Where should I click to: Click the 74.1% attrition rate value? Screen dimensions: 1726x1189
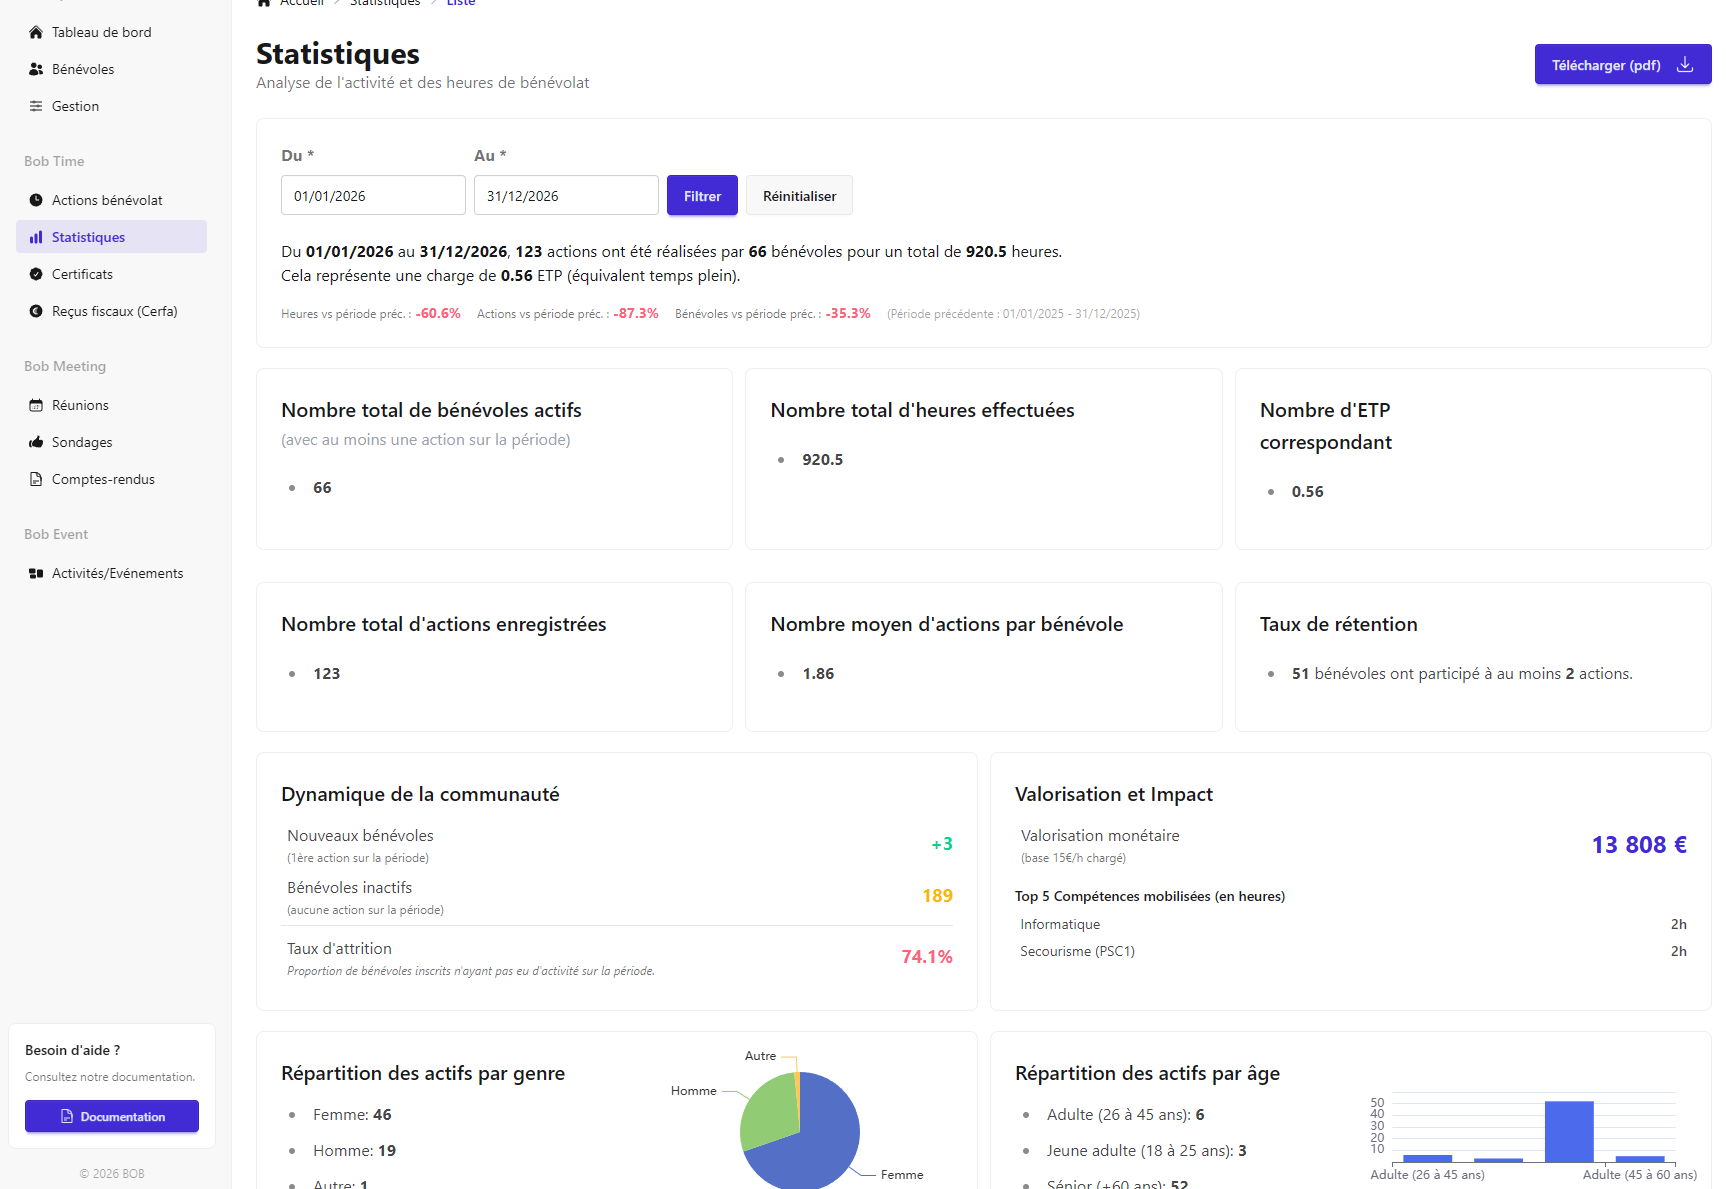click(x=927, y=957)
